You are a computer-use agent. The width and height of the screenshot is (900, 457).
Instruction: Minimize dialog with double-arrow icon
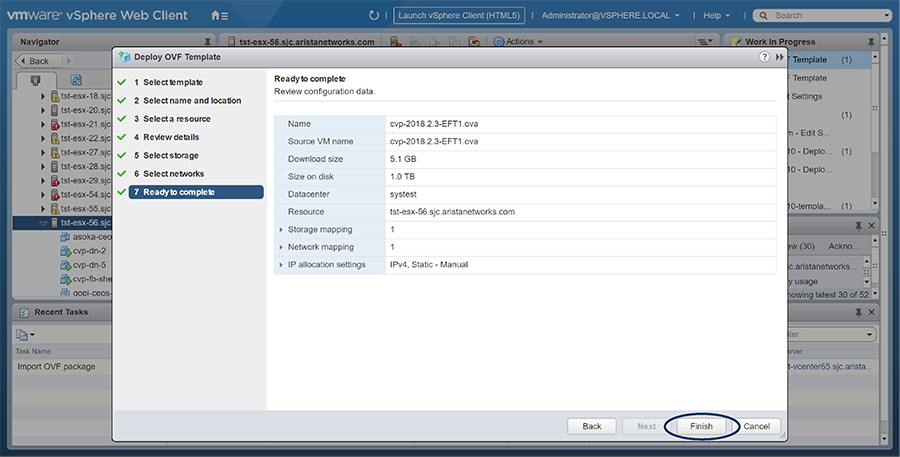coord(779,57)
